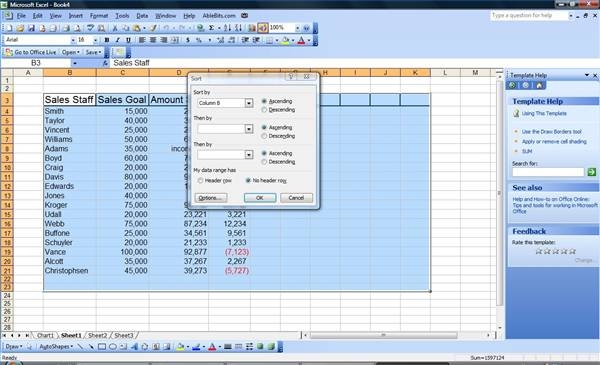Viewport: 600px width, 365px height.
Task: Click Home icon in Template Help pane
Action: click(x=539, y=85)
